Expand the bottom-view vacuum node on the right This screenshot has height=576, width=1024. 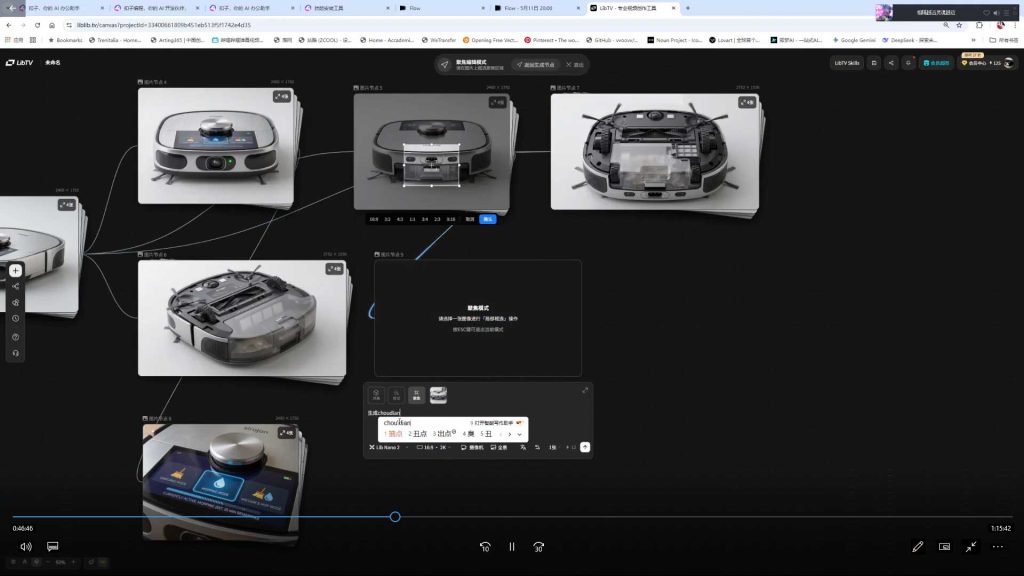747,103
